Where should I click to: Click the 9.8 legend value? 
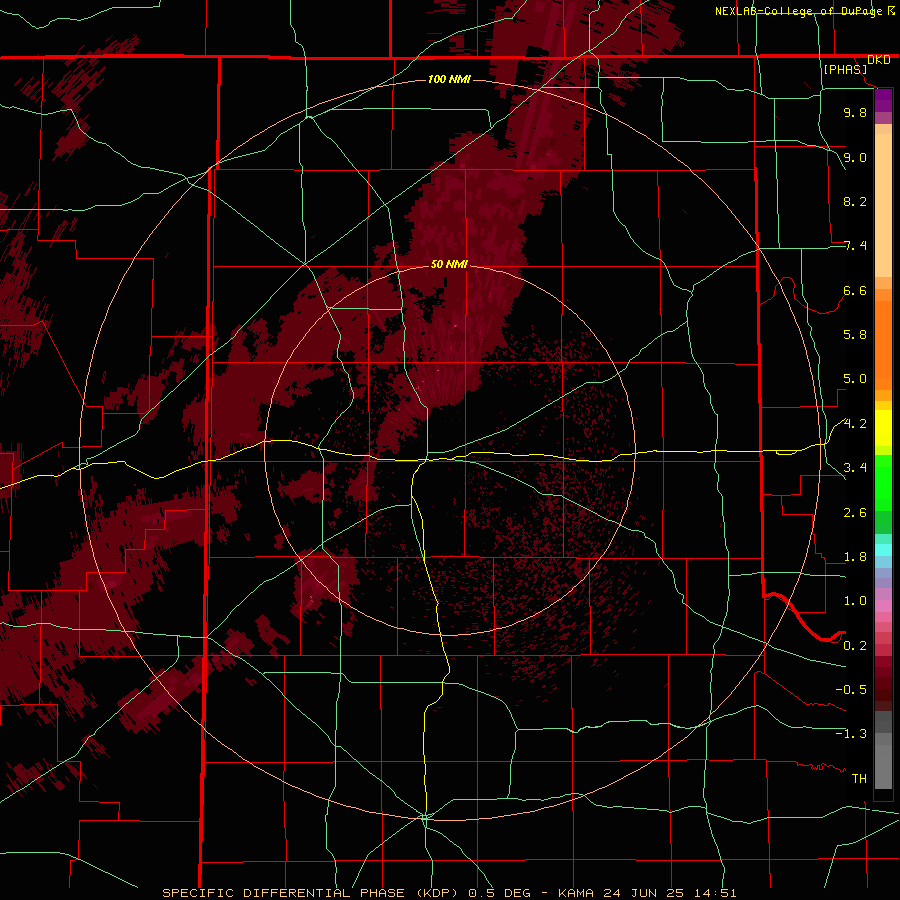(x=855, y=112)
